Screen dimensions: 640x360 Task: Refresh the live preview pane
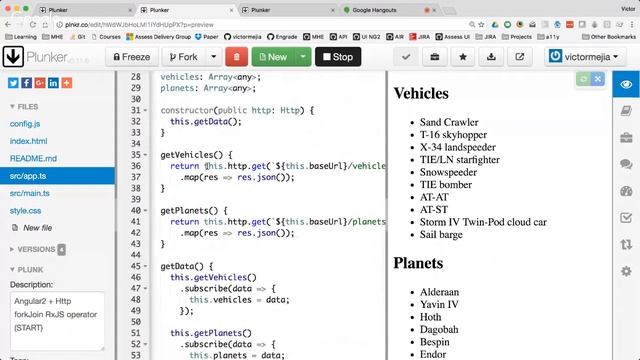point(583,79)
